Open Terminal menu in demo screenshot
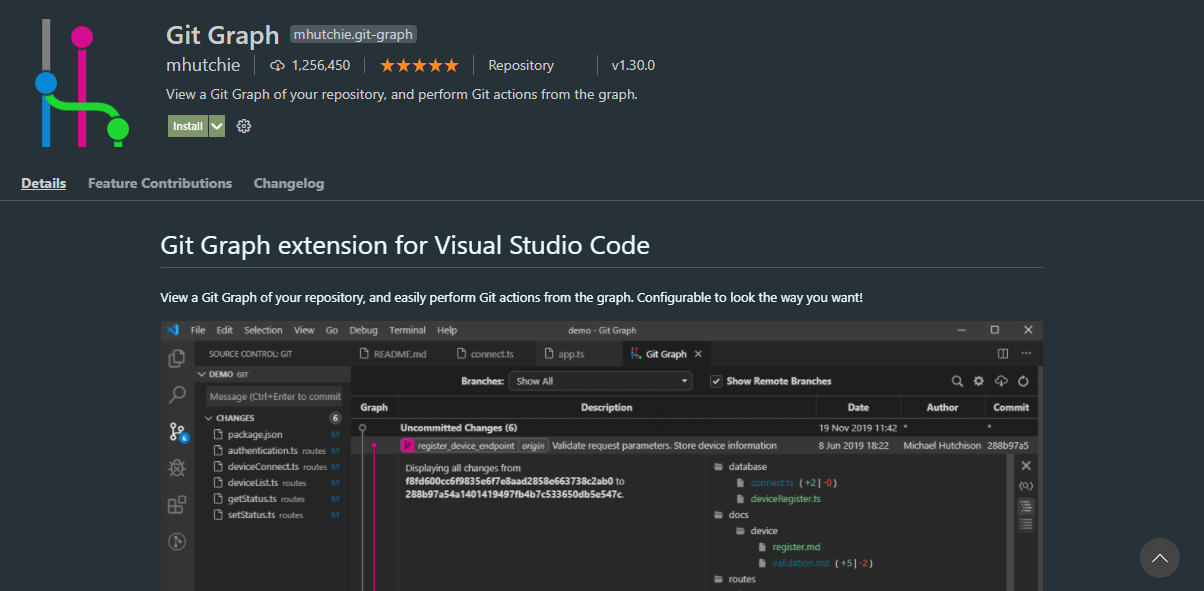The width and height of the screenshot is (1204, 591). [407, 330]
